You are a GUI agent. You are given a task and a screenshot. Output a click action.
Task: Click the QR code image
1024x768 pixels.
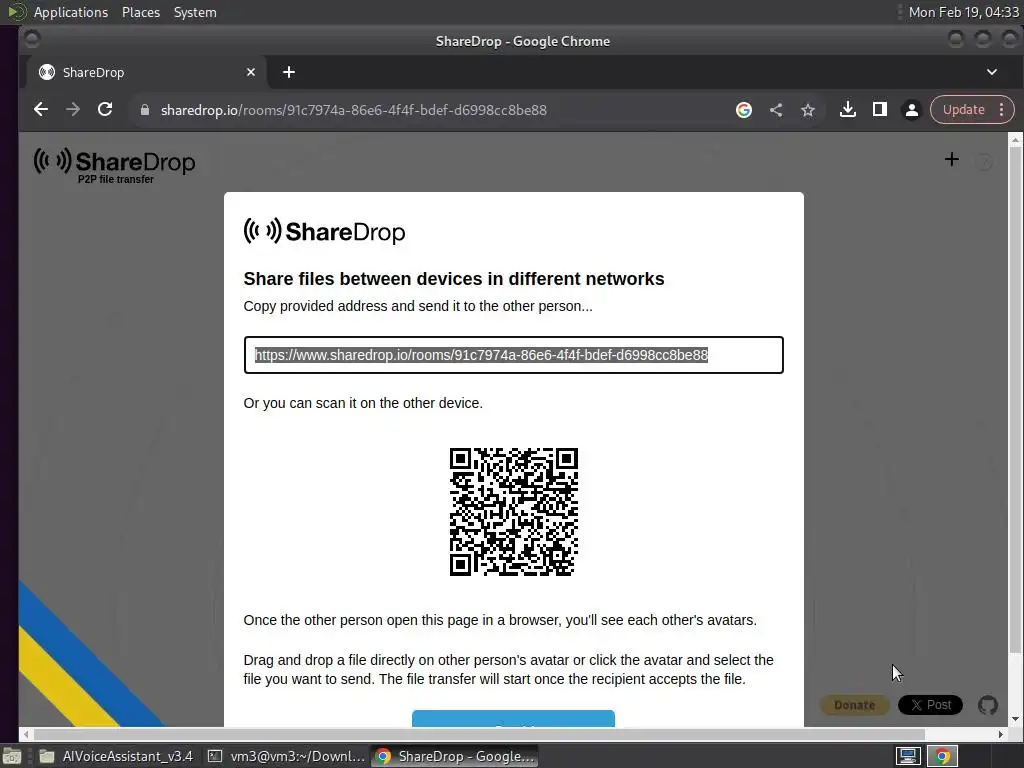tap(514, 512)
